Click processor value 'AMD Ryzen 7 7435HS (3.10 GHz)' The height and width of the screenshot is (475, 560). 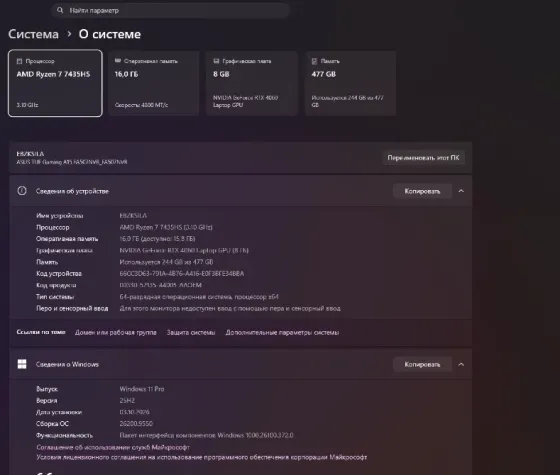(x=166, y=227)
